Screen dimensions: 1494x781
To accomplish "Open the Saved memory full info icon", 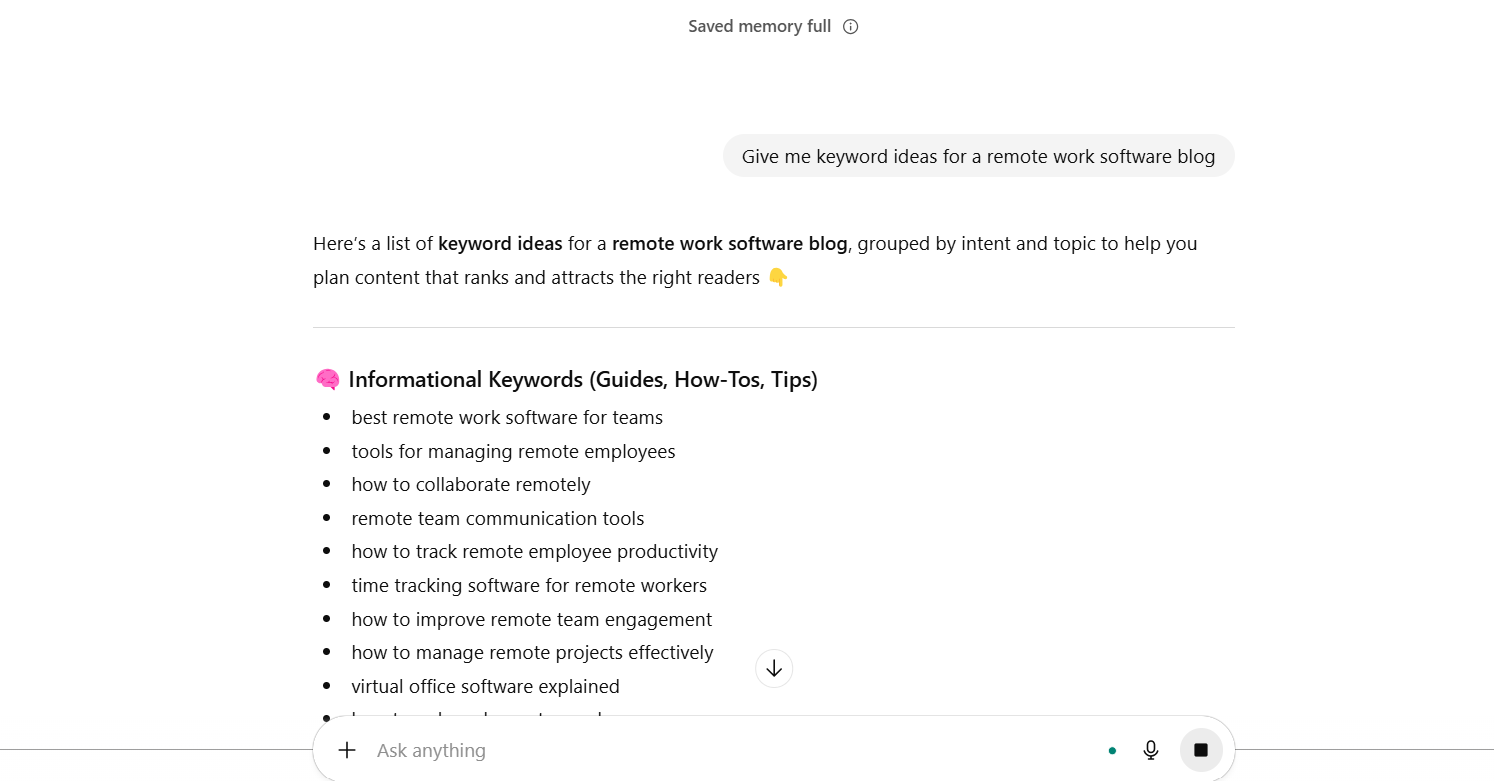I will pos(849,26).
